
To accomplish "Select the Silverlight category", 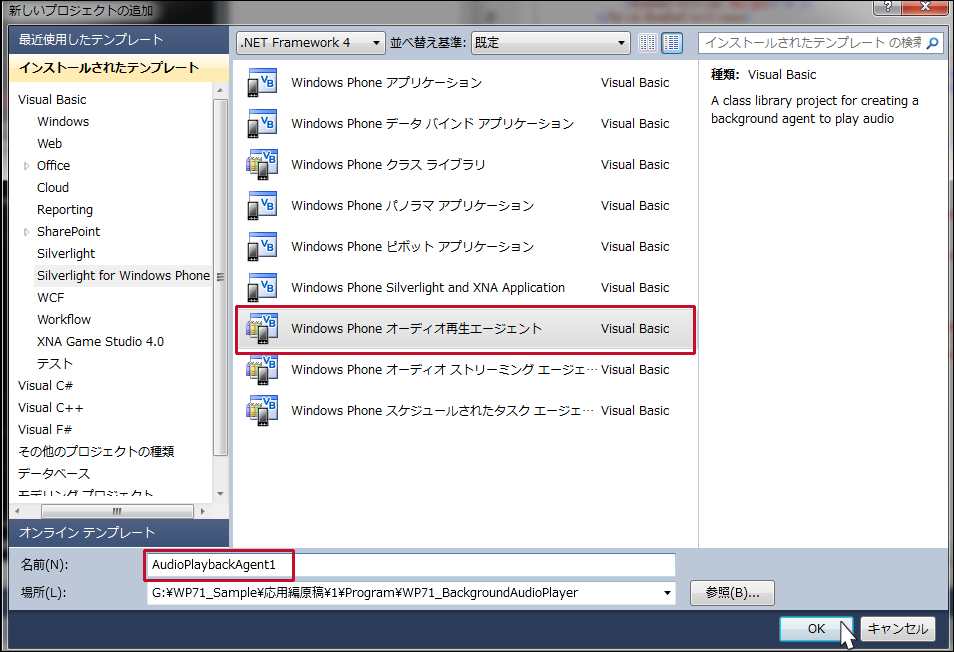I will coord(66,254).
